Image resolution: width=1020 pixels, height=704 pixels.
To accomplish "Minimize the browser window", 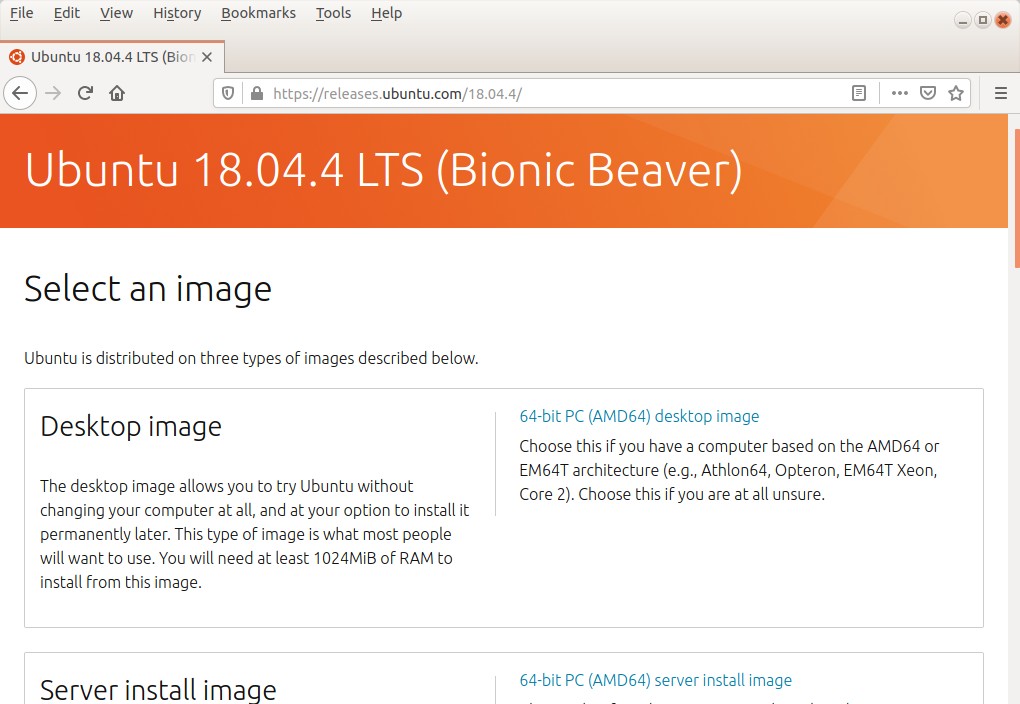I will point(963,20).
